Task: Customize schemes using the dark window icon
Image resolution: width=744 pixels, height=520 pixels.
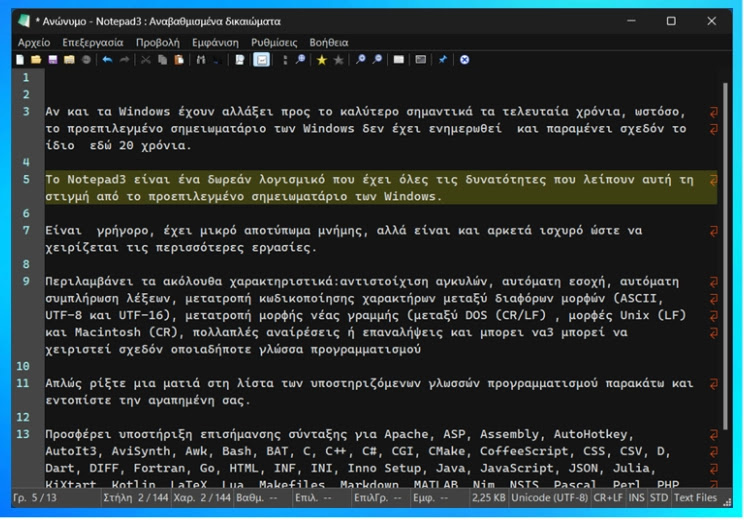Action: [420, 60]
